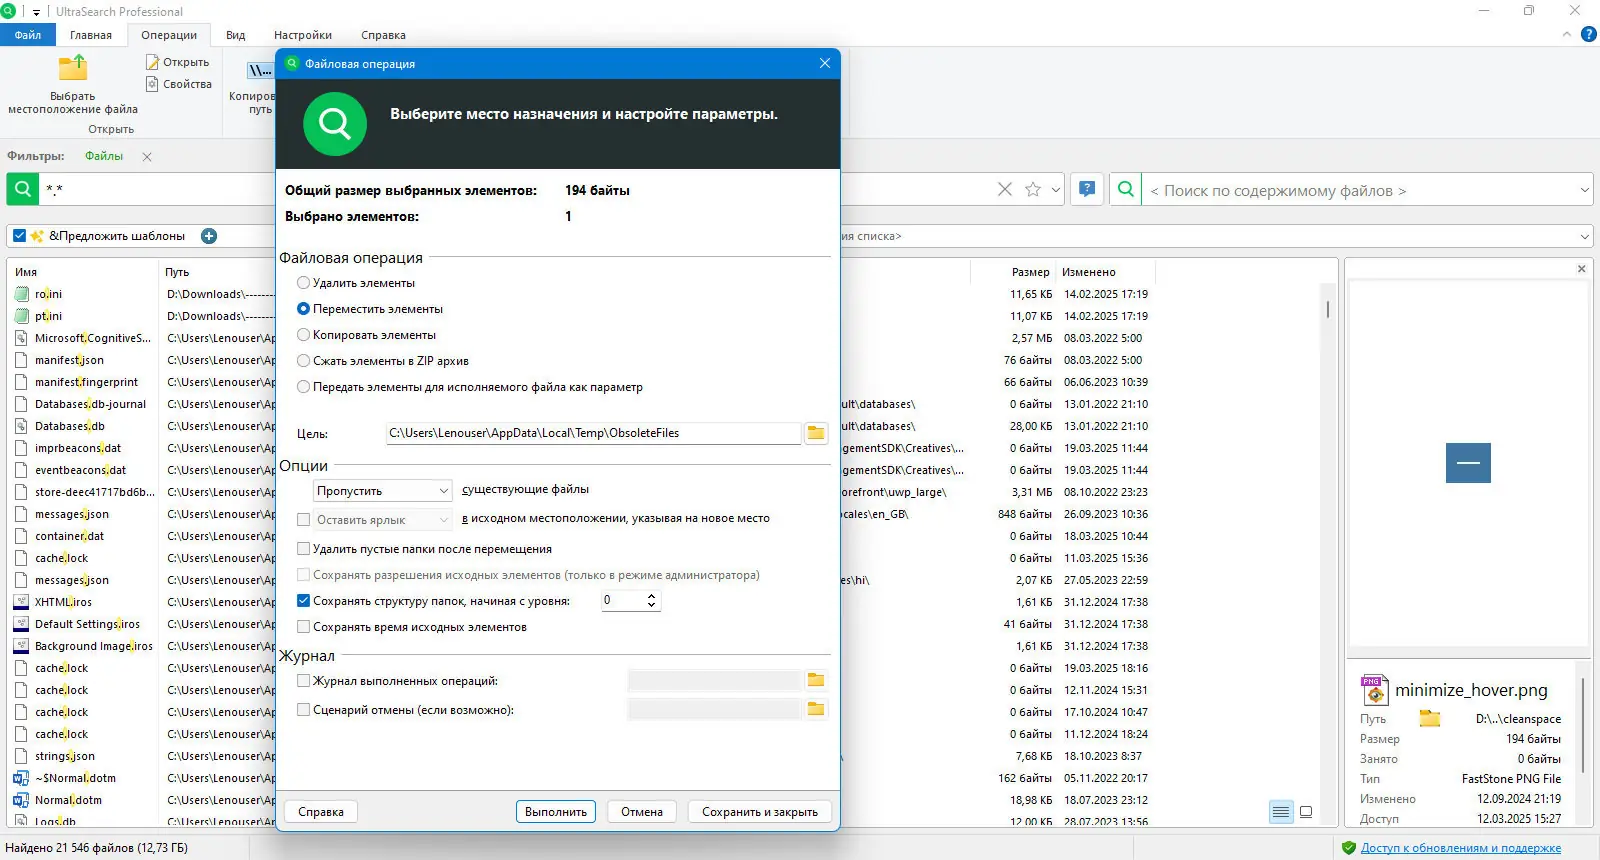Open help via the blue question icon top-right

click(x=1589, y=35)
